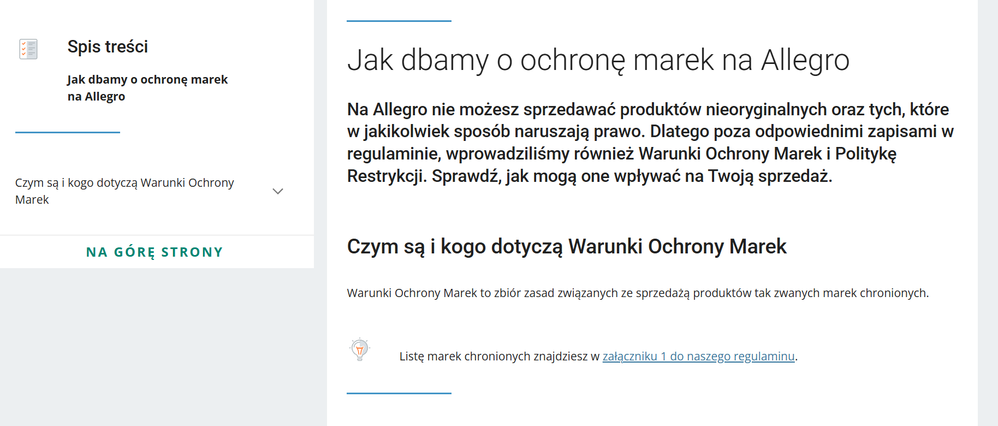Viewport: 998px width, 426px height.
Task: Click the 'Spis treści' heading
Action: click(108, 46)
